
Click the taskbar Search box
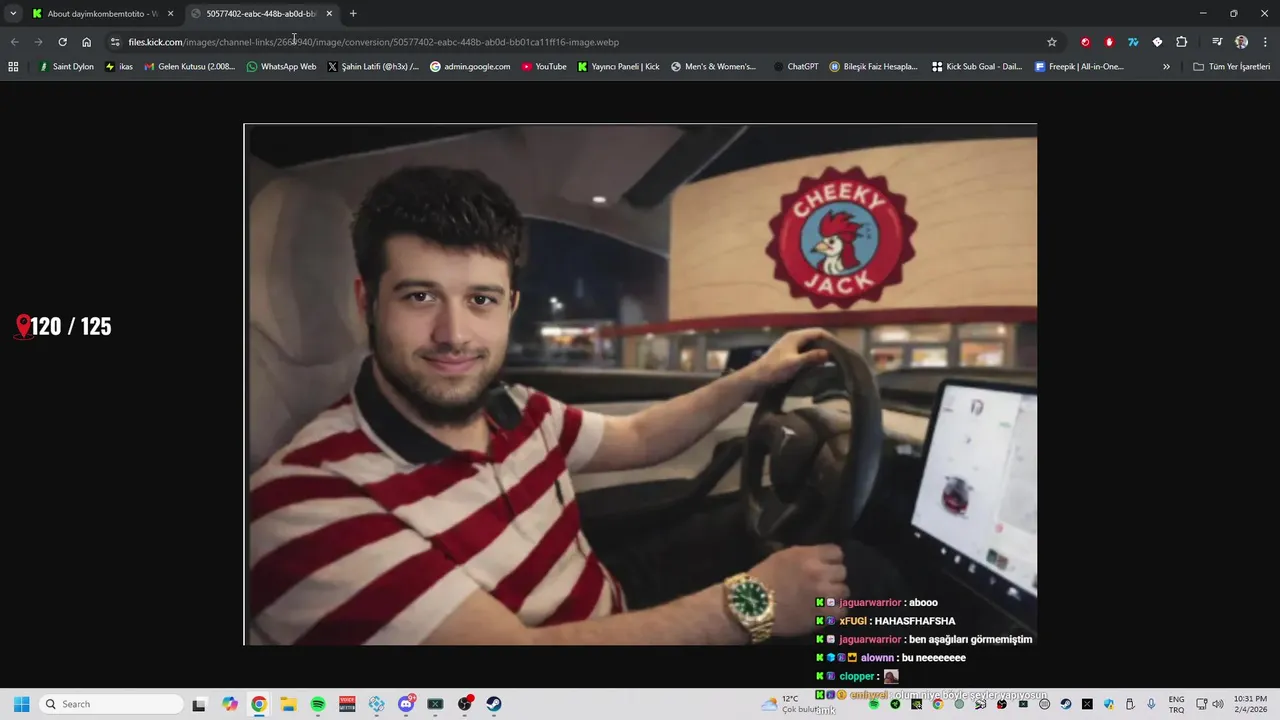(109, 704)
